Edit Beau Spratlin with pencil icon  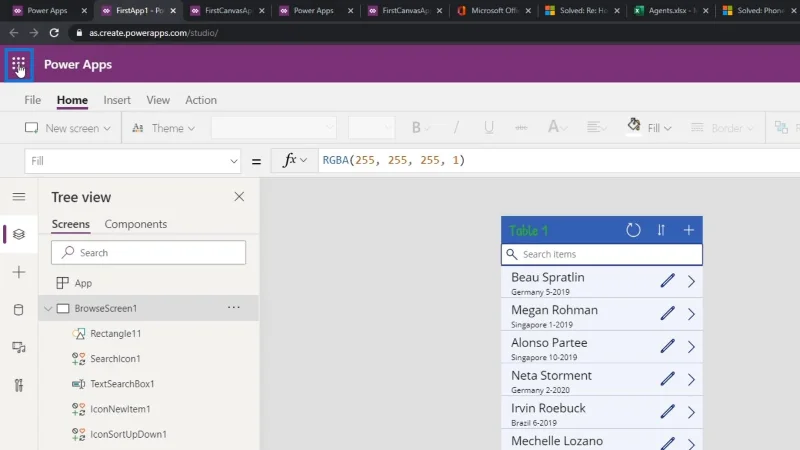667,281
